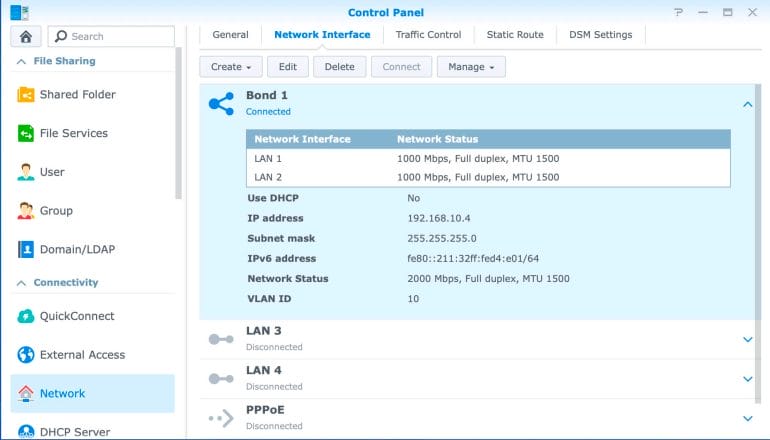Screen dimensions: 770x440
Task: Go to Control Panel home
Action: coord(26,36)
